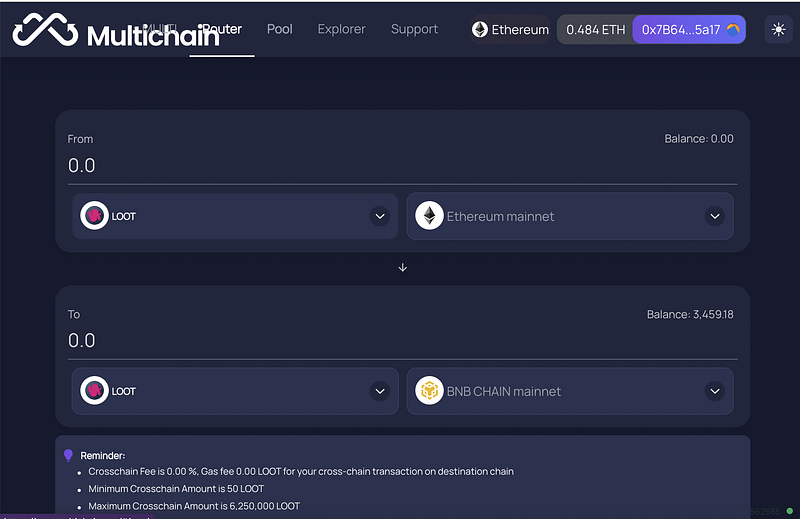
Task: Click the To LOOT token icon
Action: click(x=94, y=391)
